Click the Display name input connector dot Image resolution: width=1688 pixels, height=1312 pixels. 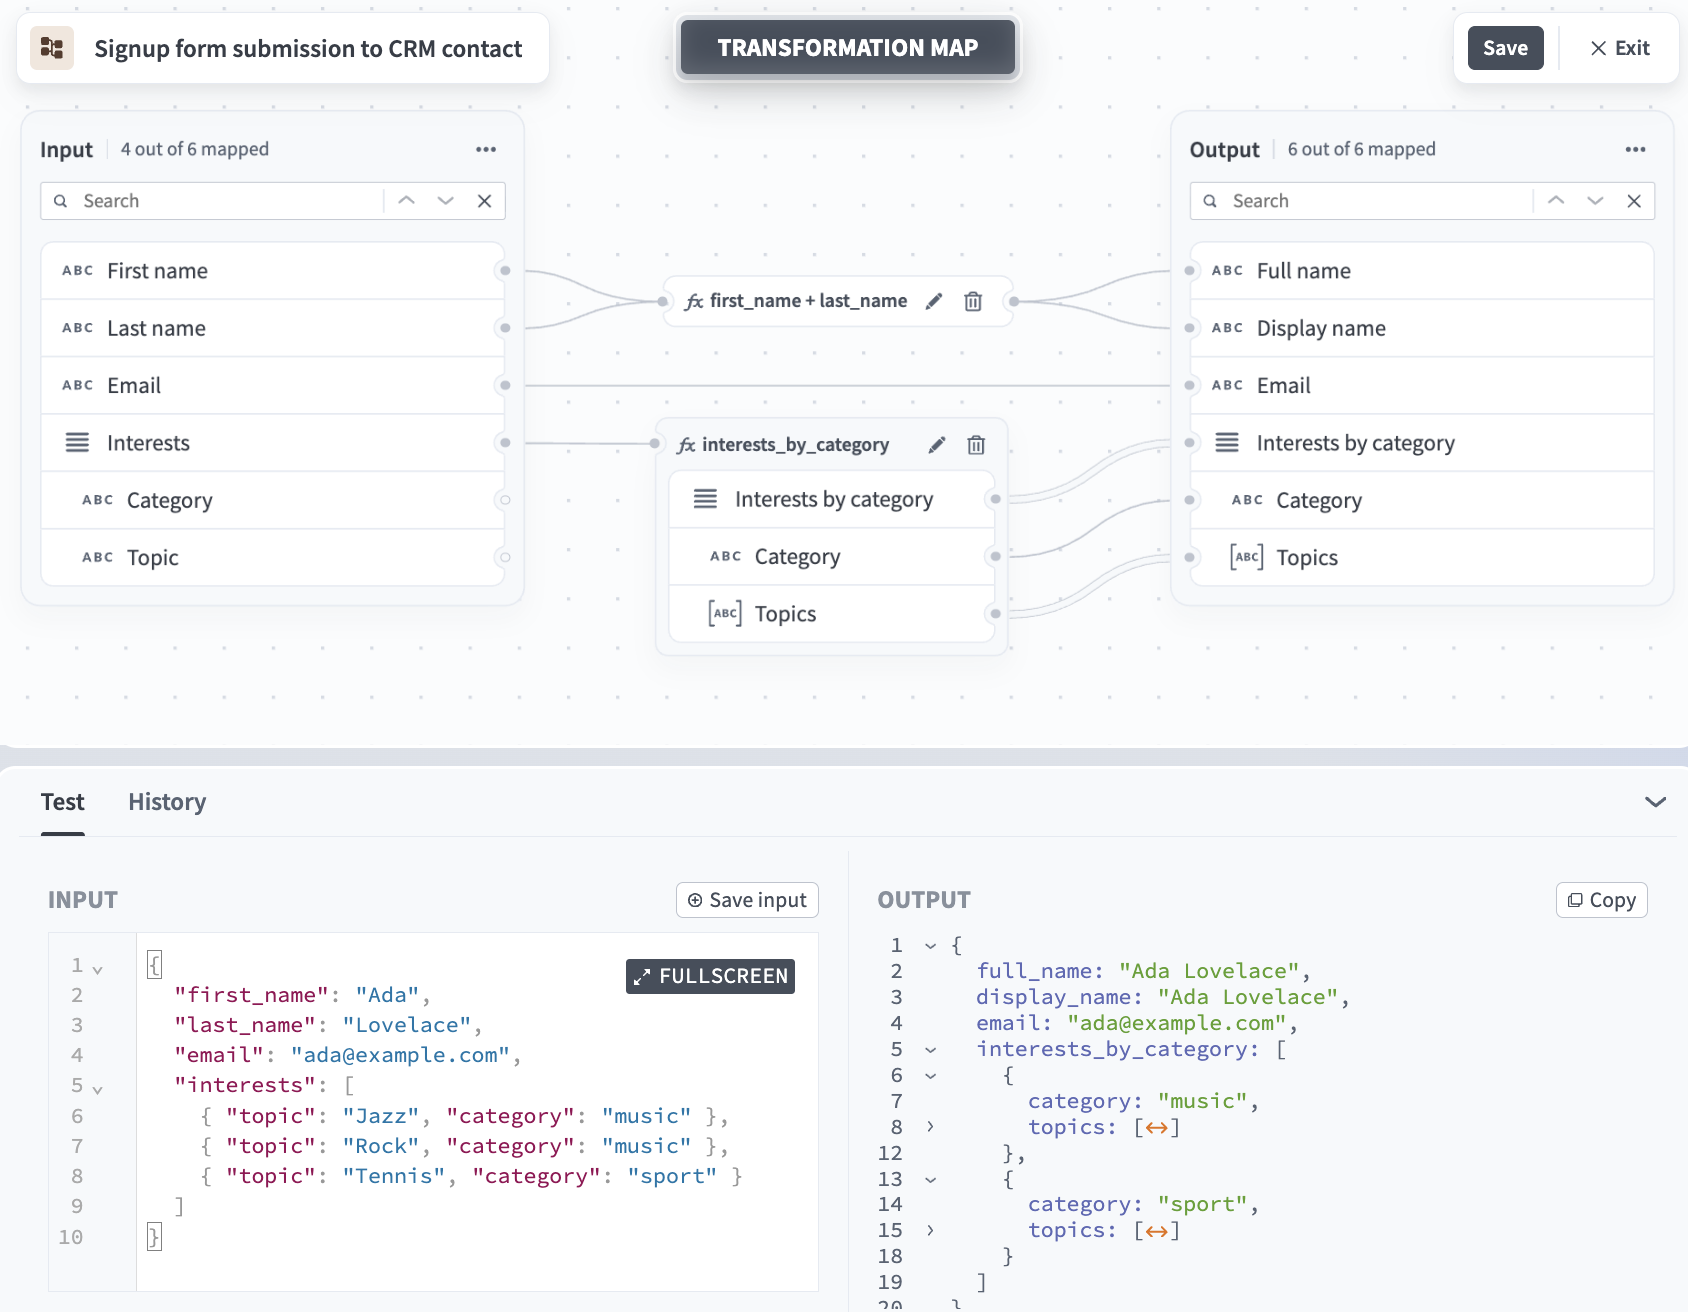[1189, 328]
